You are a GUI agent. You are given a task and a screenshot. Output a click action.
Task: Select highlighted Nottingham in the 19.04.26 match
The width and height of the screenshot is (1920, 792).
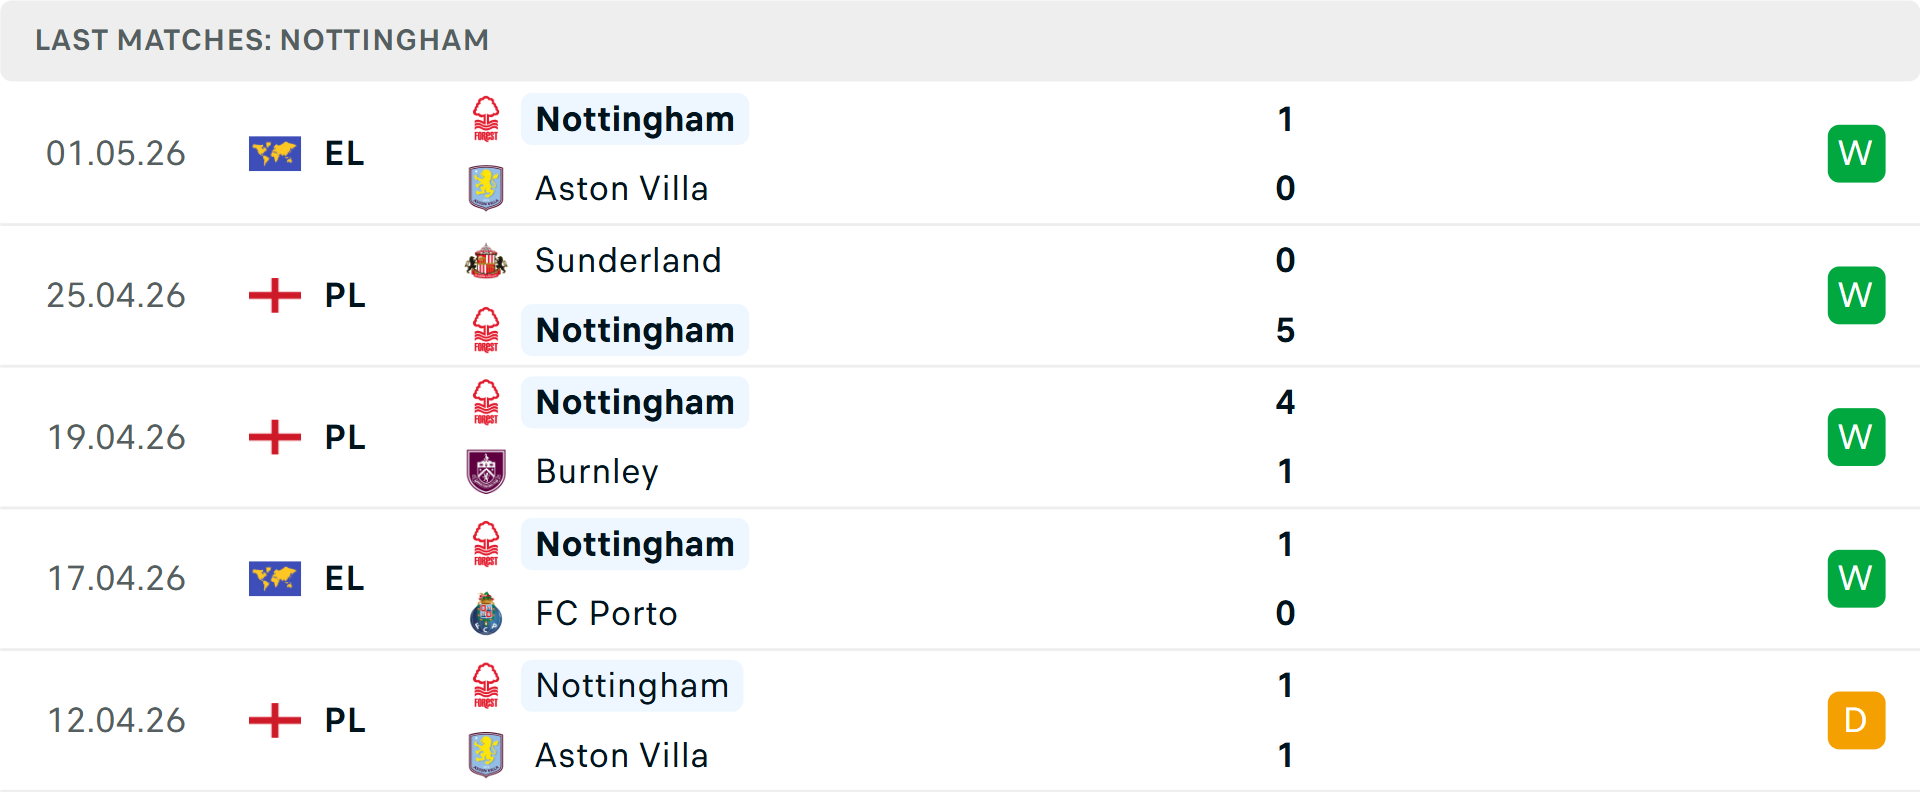[x=635, y=402]
